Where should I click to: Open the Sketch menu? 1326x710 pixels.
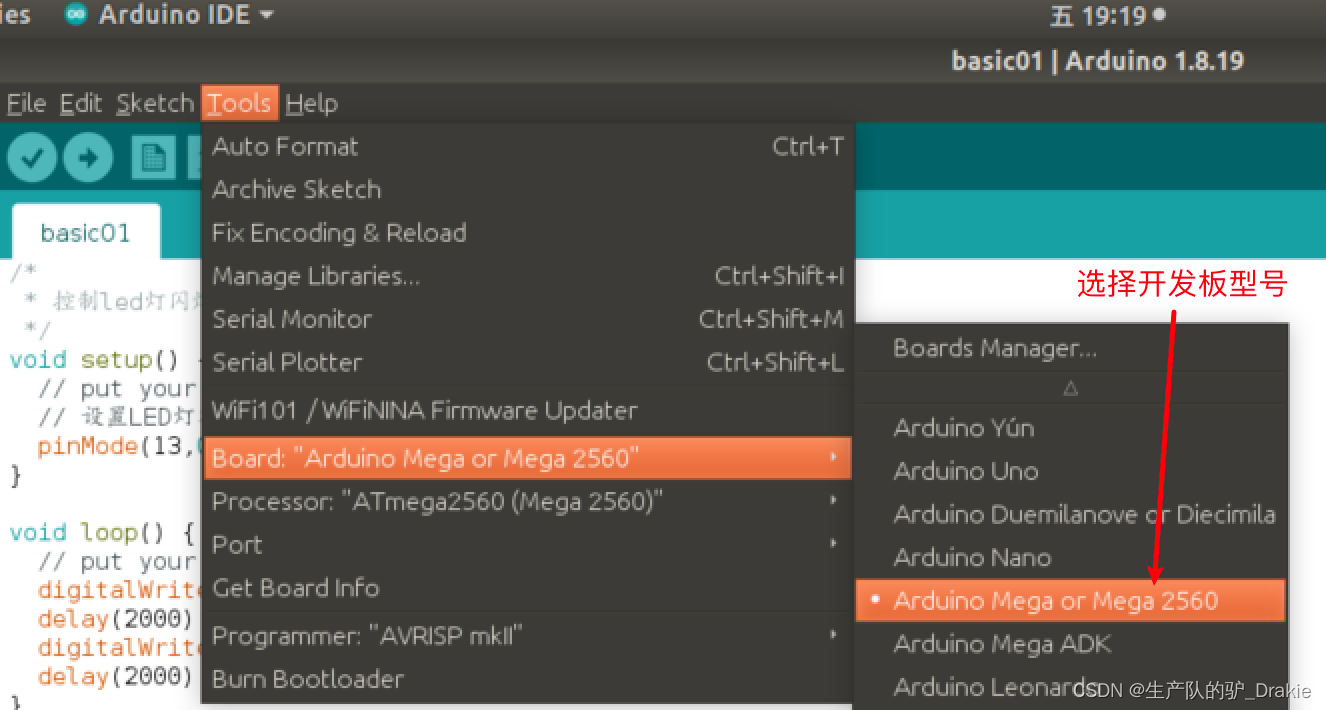[155, 103]
